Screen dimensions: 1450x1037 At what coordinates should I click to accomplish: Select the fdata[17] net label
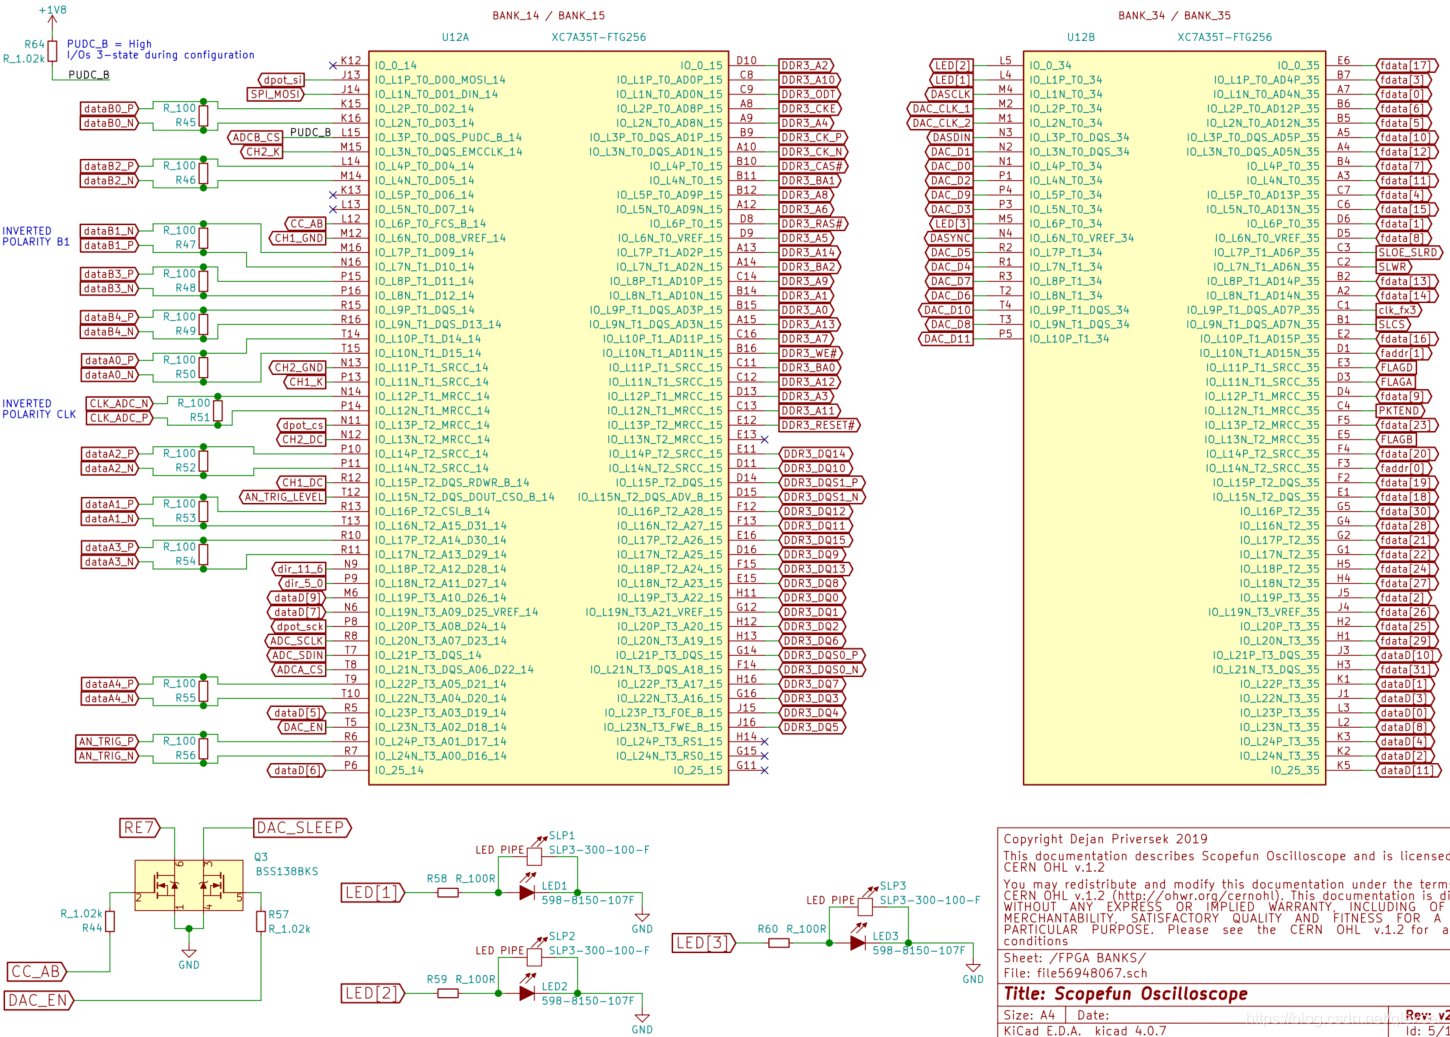click(x=1407, y=66)
